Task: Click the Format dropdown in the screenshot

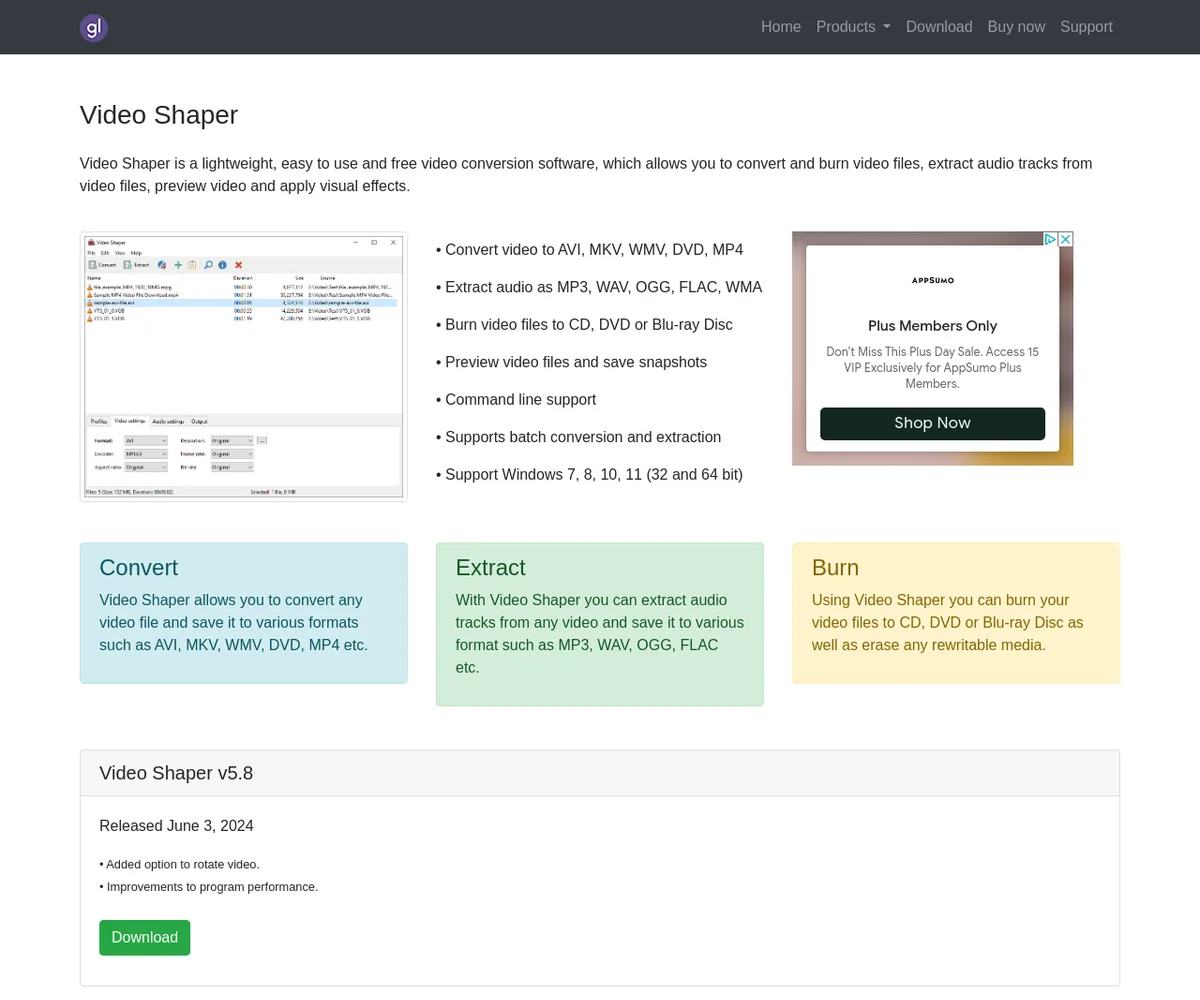Action: pyautogui.click(x=145, y=440)
